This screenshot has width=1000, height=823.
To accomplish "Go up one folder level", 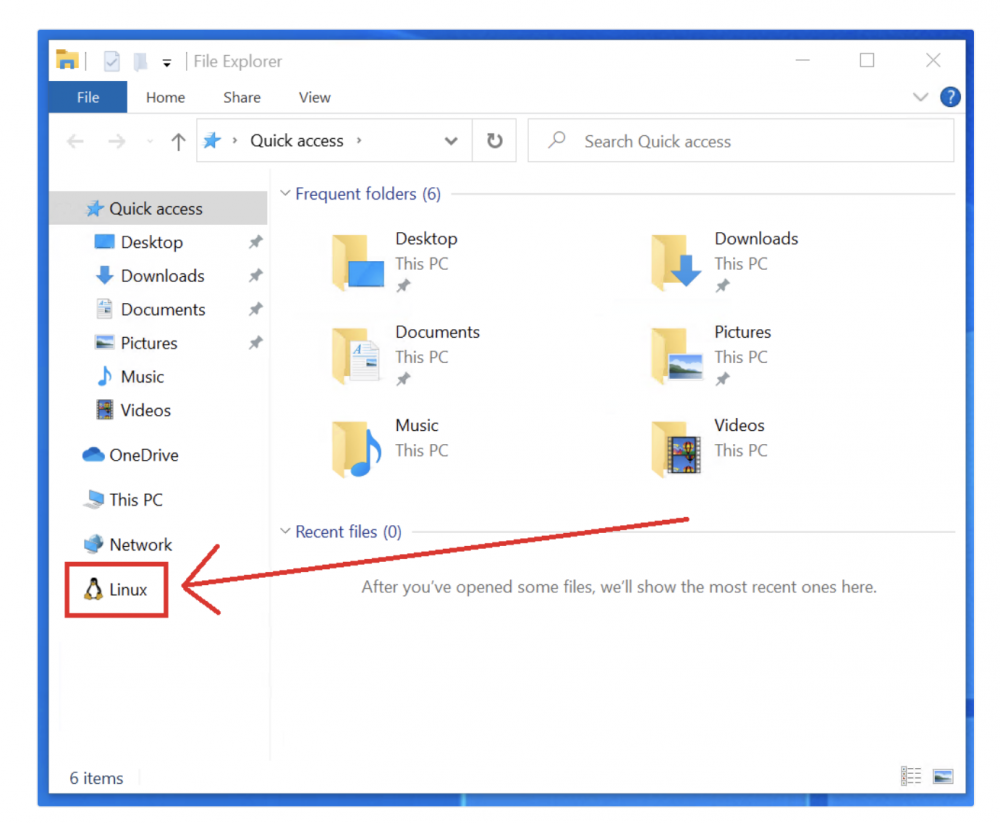I will point(178,142).
